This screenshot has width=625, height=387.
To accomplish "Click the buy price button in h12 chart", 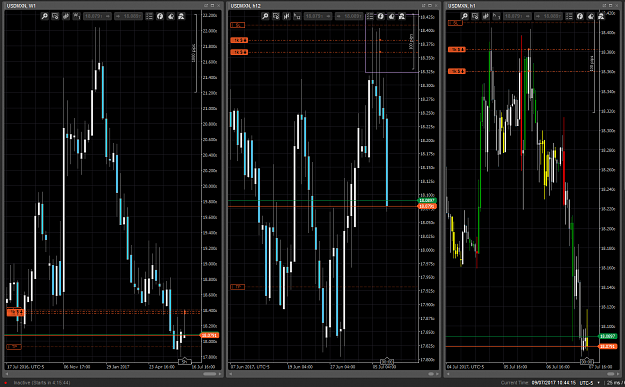I will [x=349, y=16].
